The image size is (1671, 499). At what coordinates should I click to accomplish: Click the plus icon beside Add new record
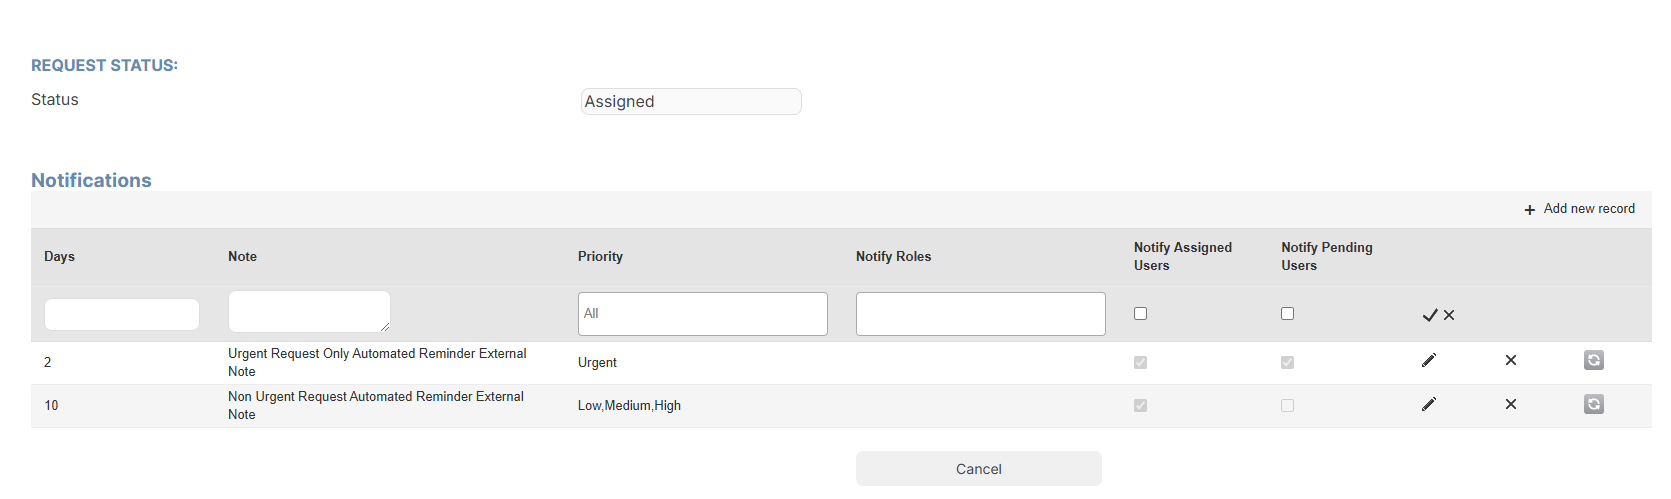(1530, 210)
